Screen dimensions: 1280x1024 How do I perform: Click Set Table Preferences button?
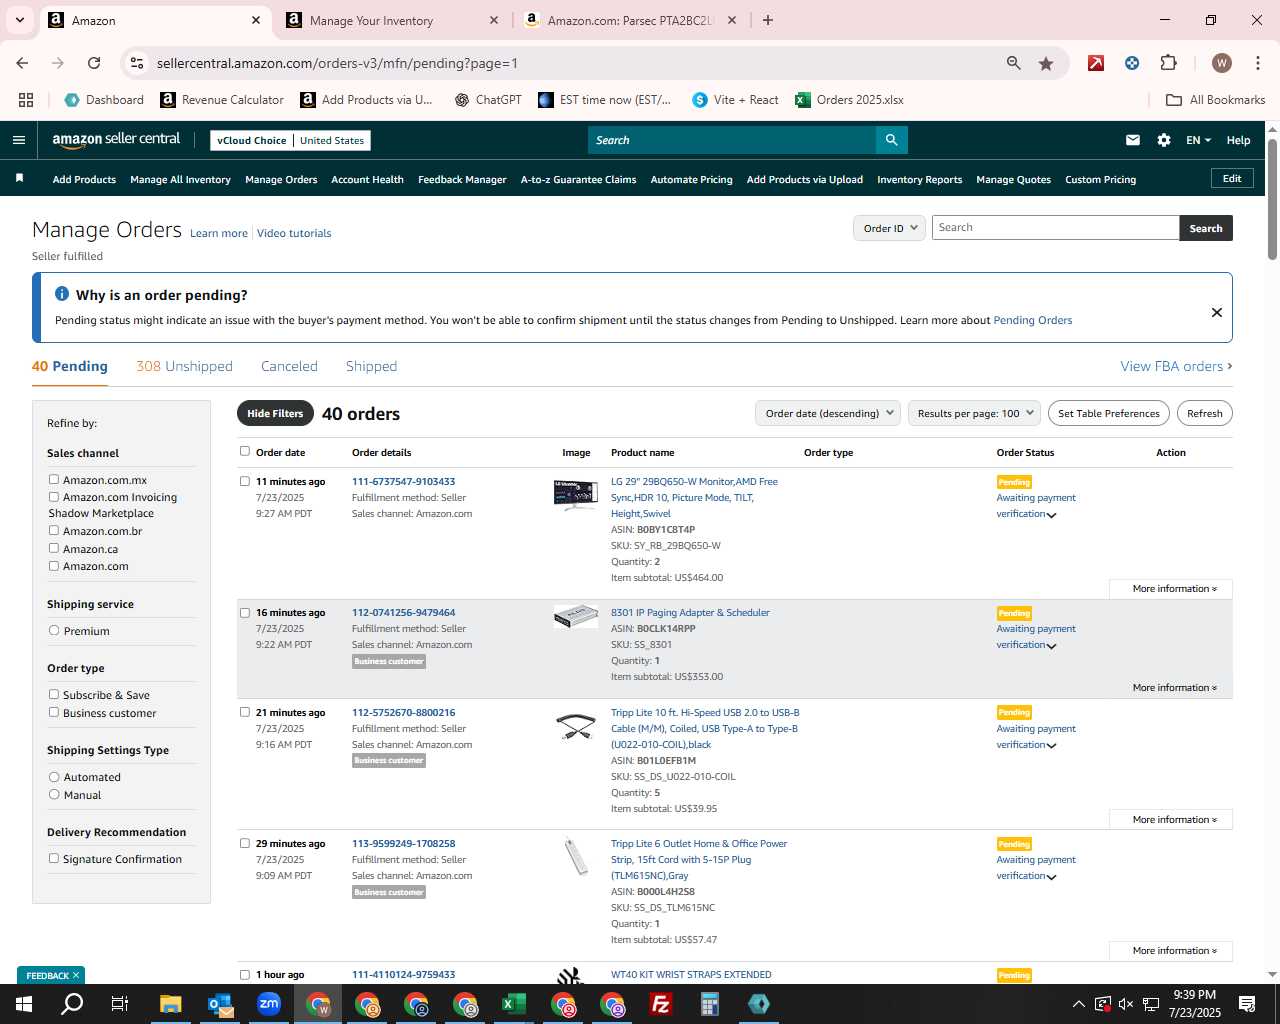[x=1109, y=413]
